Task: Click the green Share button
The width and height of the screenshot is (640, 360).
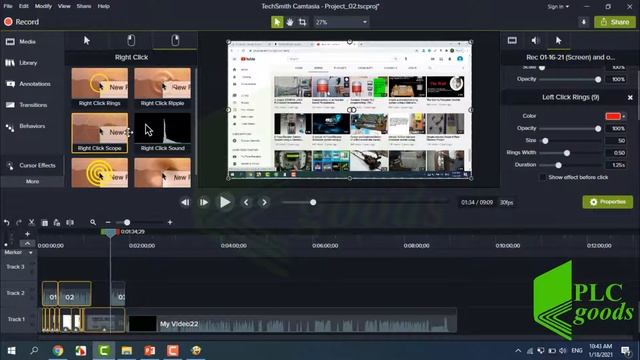Action: point(615,22)
